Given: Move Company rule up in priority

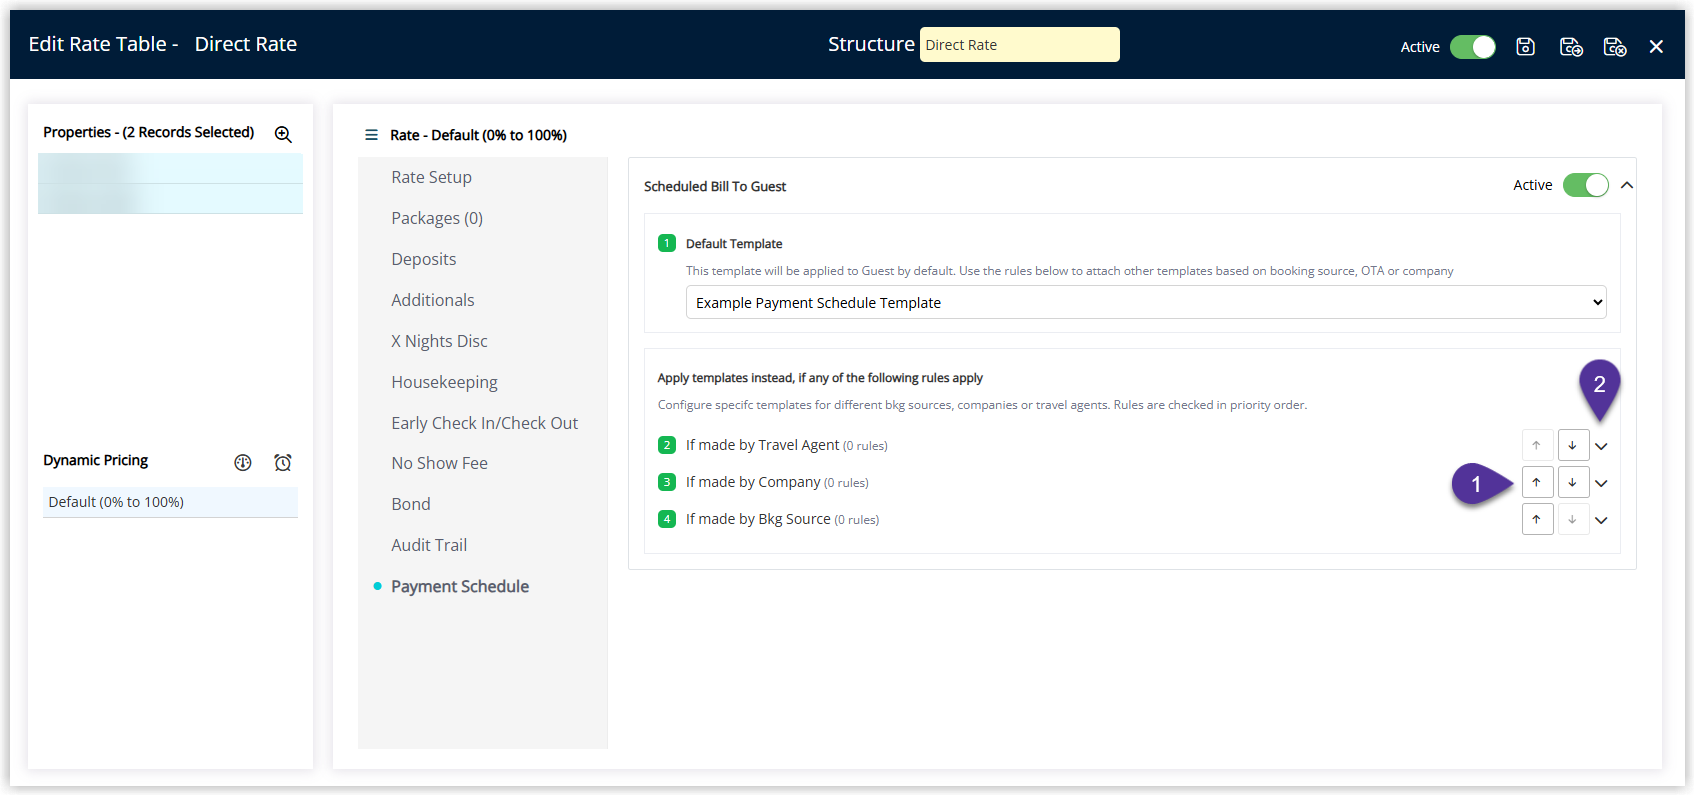Looking at the screenshot, I should [x=1537, y=482].
